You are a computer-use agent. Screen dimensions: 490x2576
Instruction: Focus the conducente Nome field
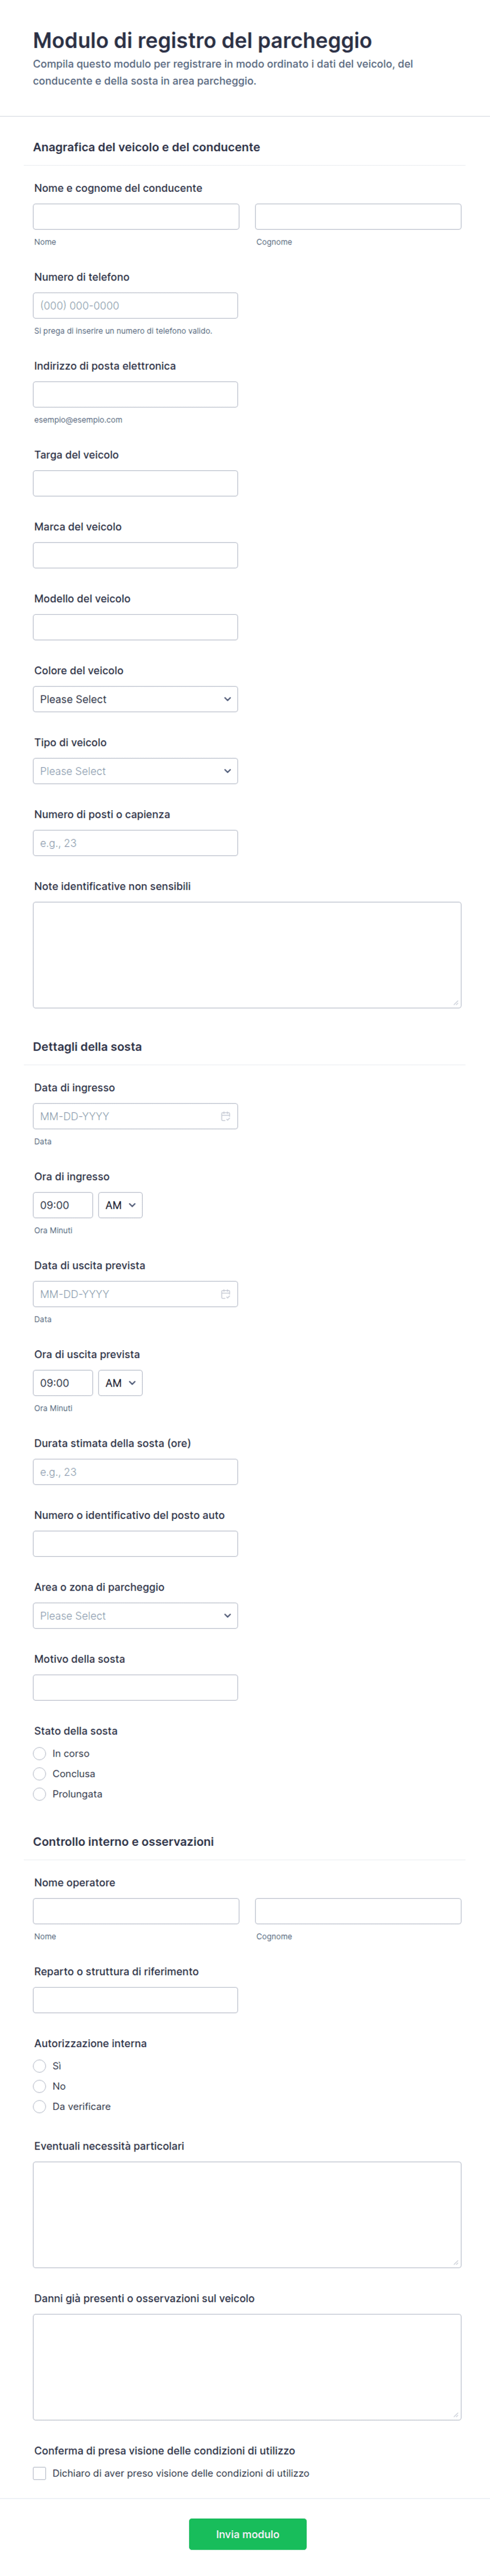(136, 217)
